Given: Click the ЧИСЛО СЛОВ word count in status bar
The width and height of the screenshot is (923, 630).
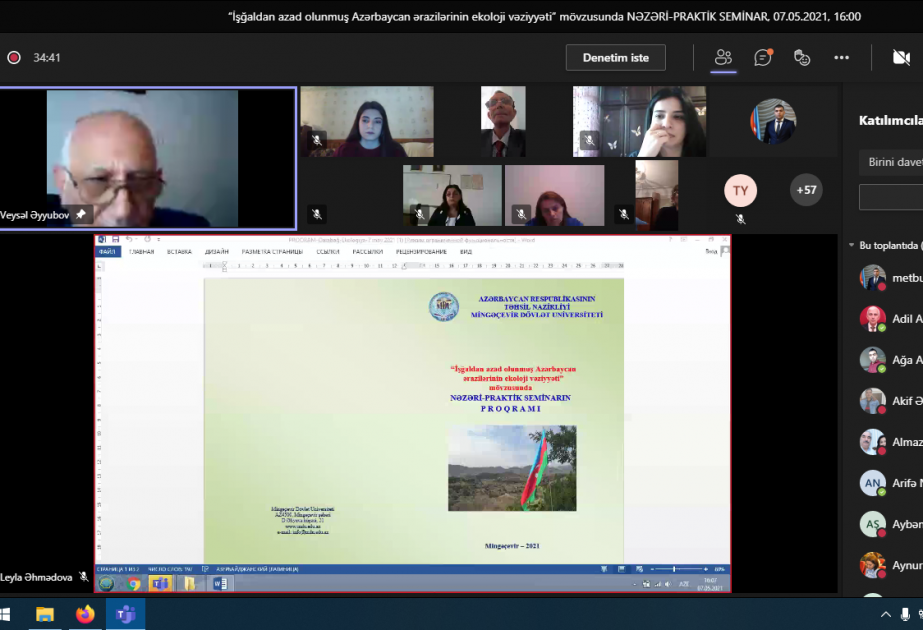Looking at the screenshot, I should pyautogui.click(x=170, y=569).
